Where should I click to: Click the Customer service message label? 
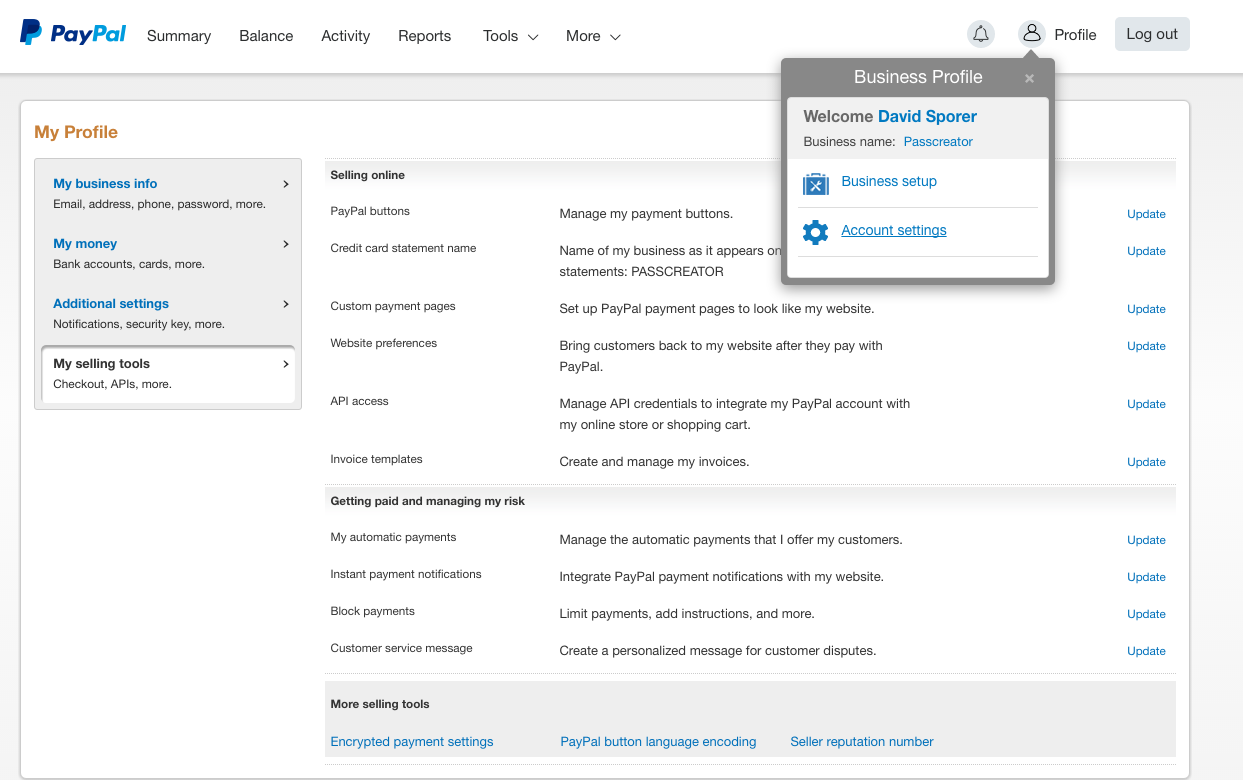pos(402,648)
